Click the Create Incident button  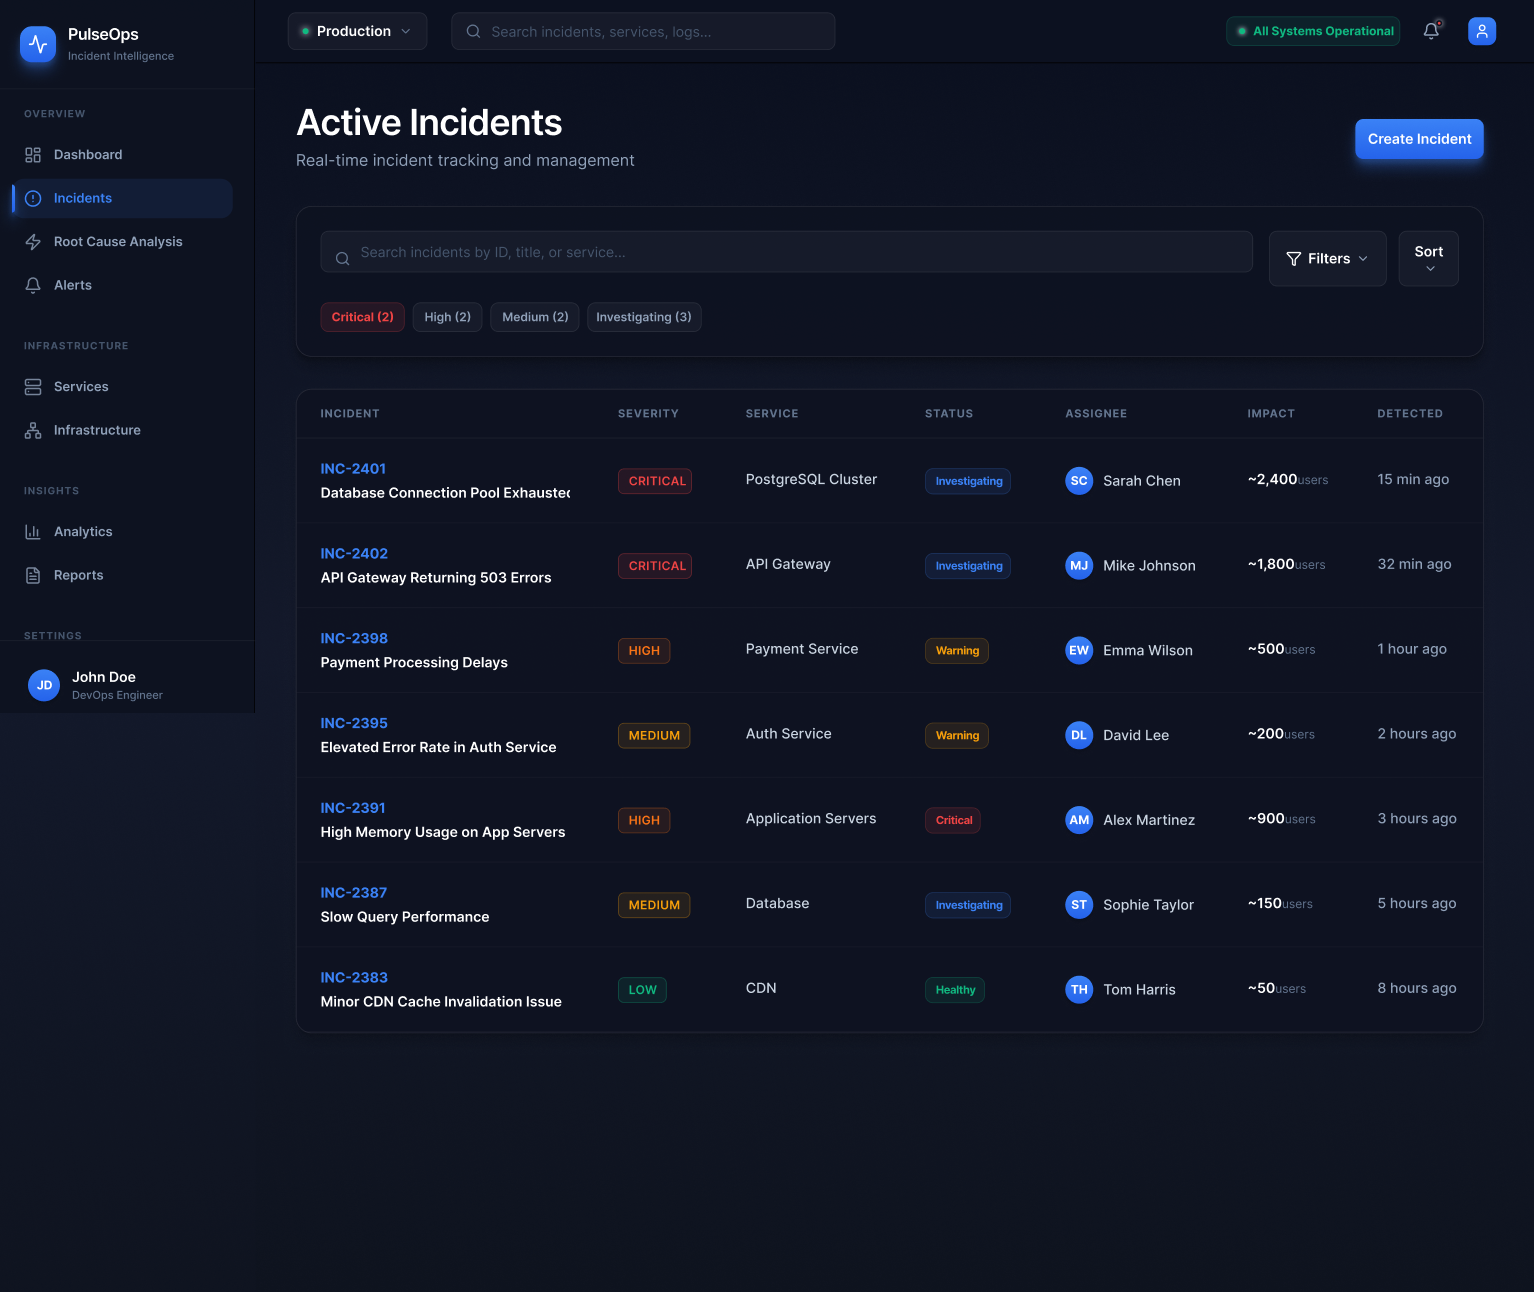coord(1418,139)
